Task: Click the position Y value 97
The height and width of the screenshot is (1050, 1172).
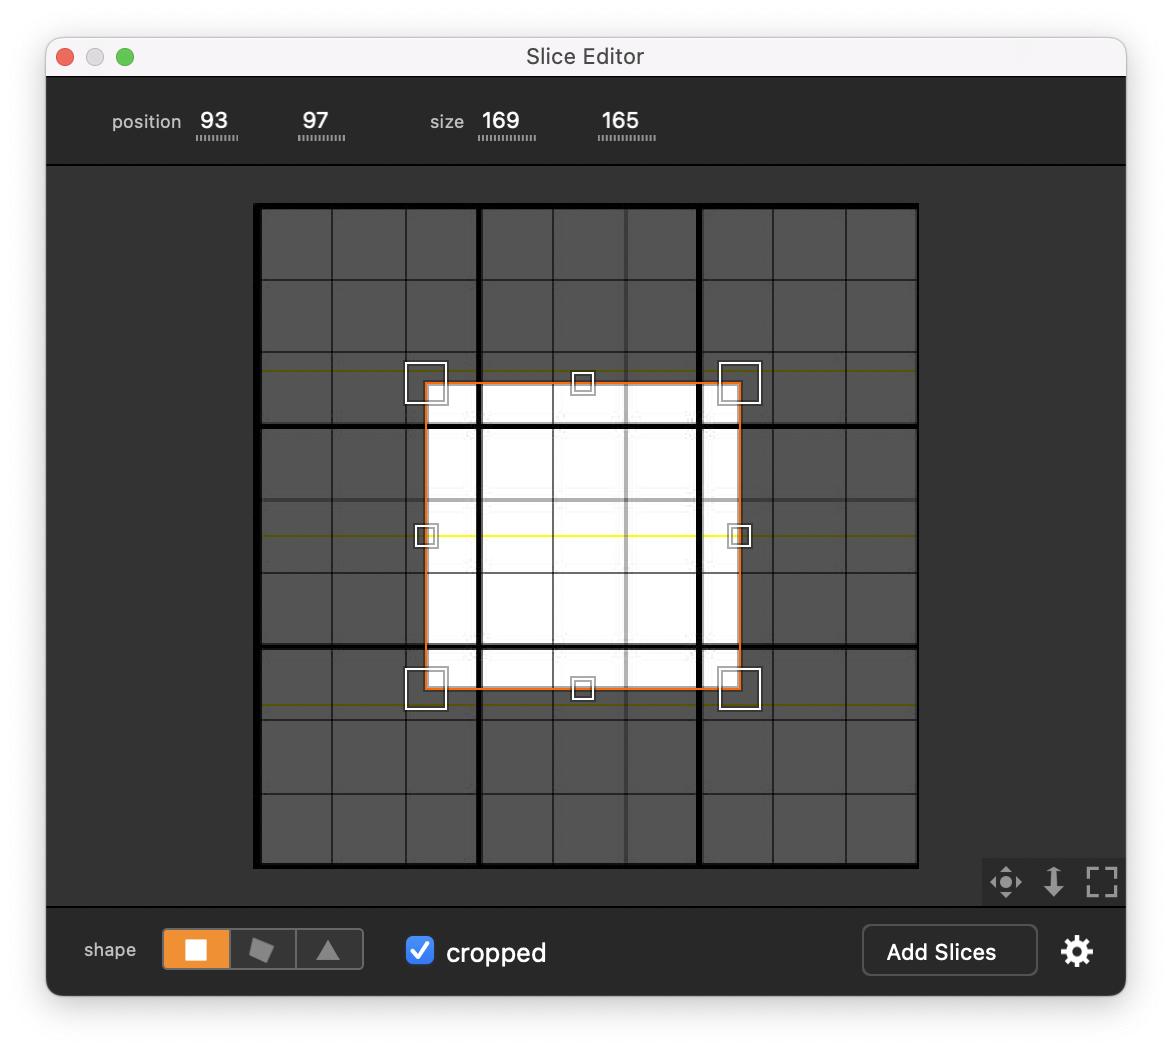Action: pyautogui.click(x=316, y=121)
